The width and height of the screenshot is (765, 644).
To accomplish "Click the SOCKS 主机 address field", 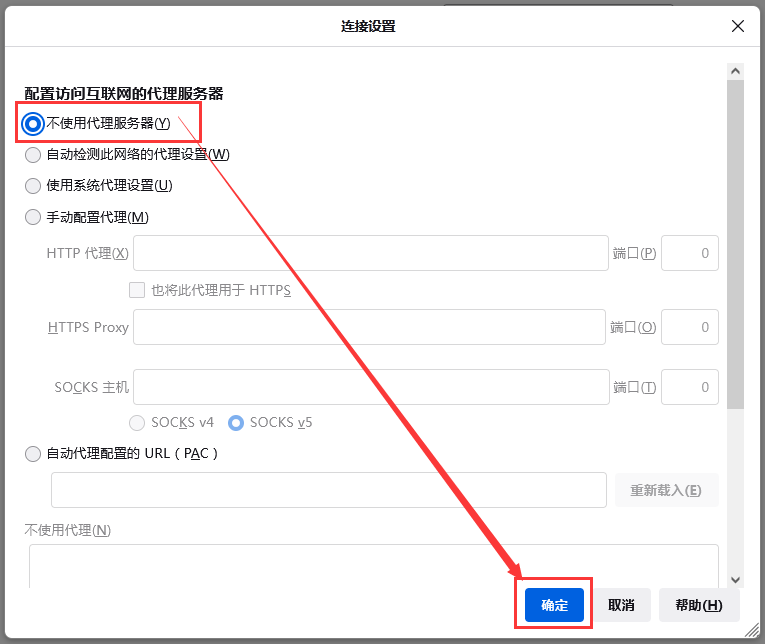I will point(371,387).
